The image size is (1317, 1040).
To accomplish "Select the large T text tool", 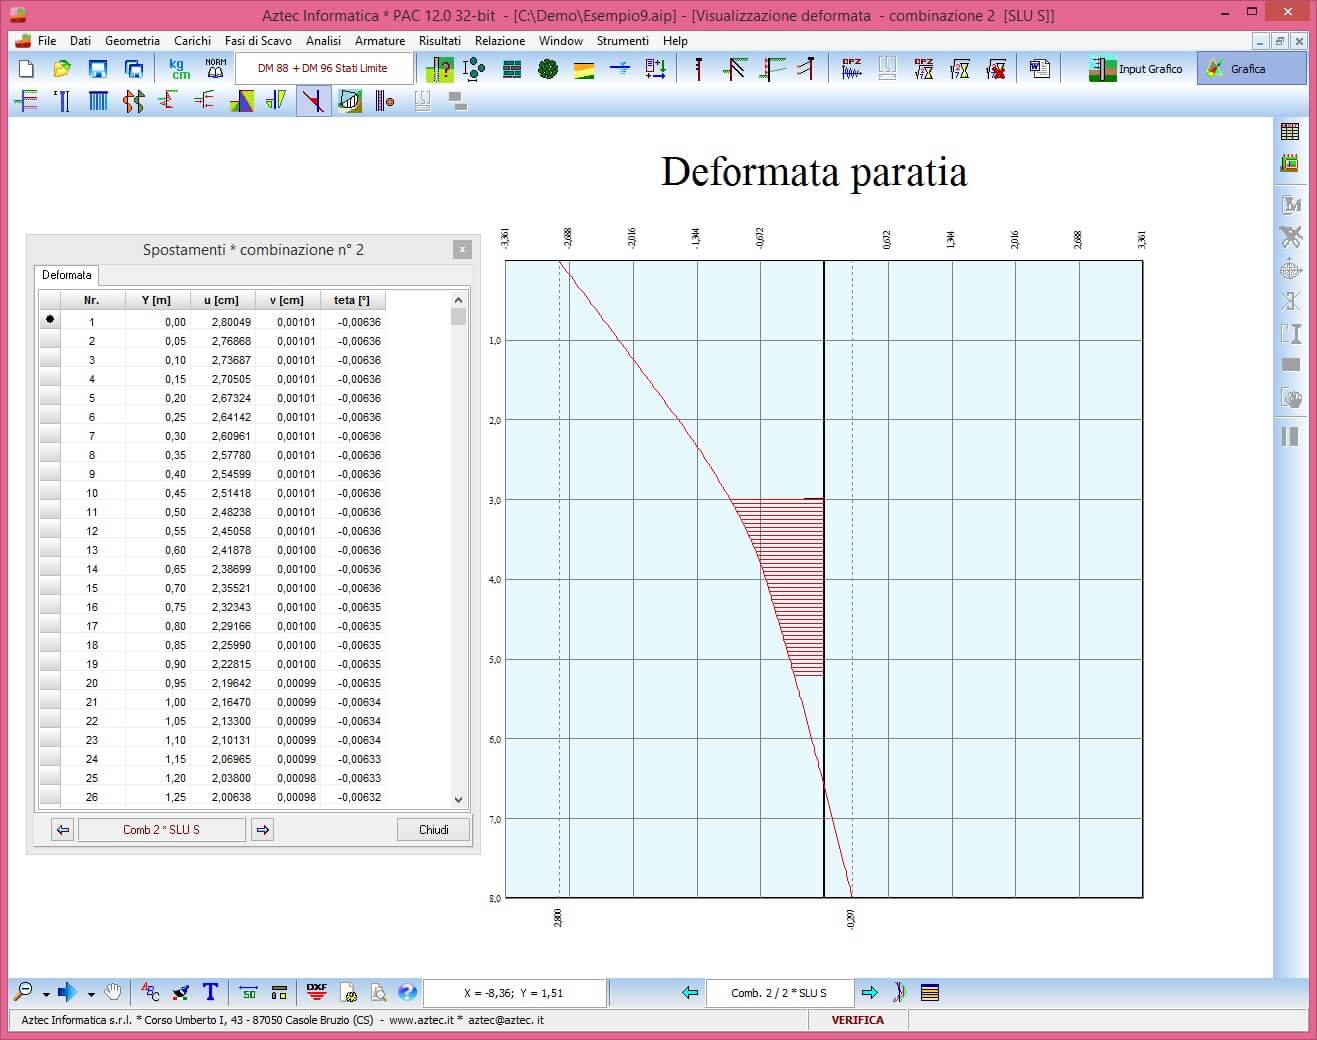I will pos(210,992).
